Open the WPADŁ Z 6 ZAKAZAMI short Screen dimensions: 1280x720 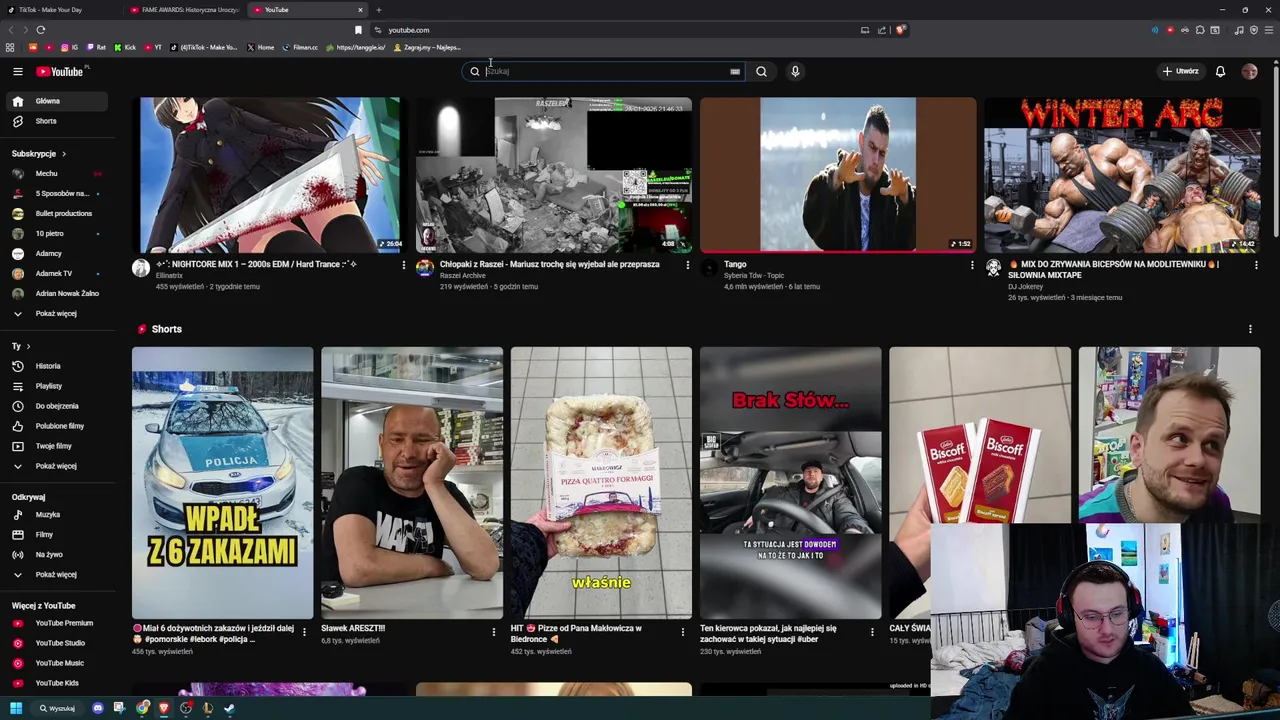click(x=222, y=483)
